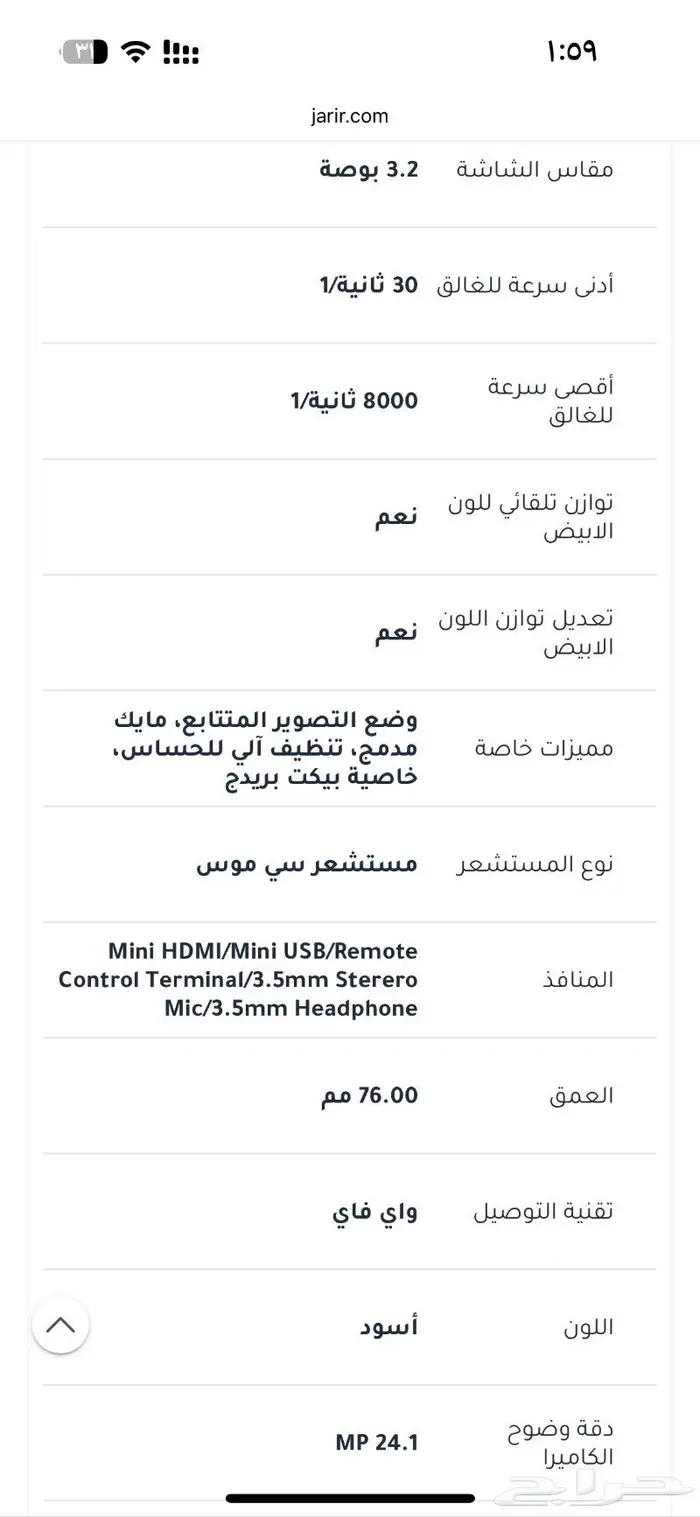Viewport: 700px width, 1517px height.
Task: Tap the Wi-Fi status icon
Action: [133, 51]
